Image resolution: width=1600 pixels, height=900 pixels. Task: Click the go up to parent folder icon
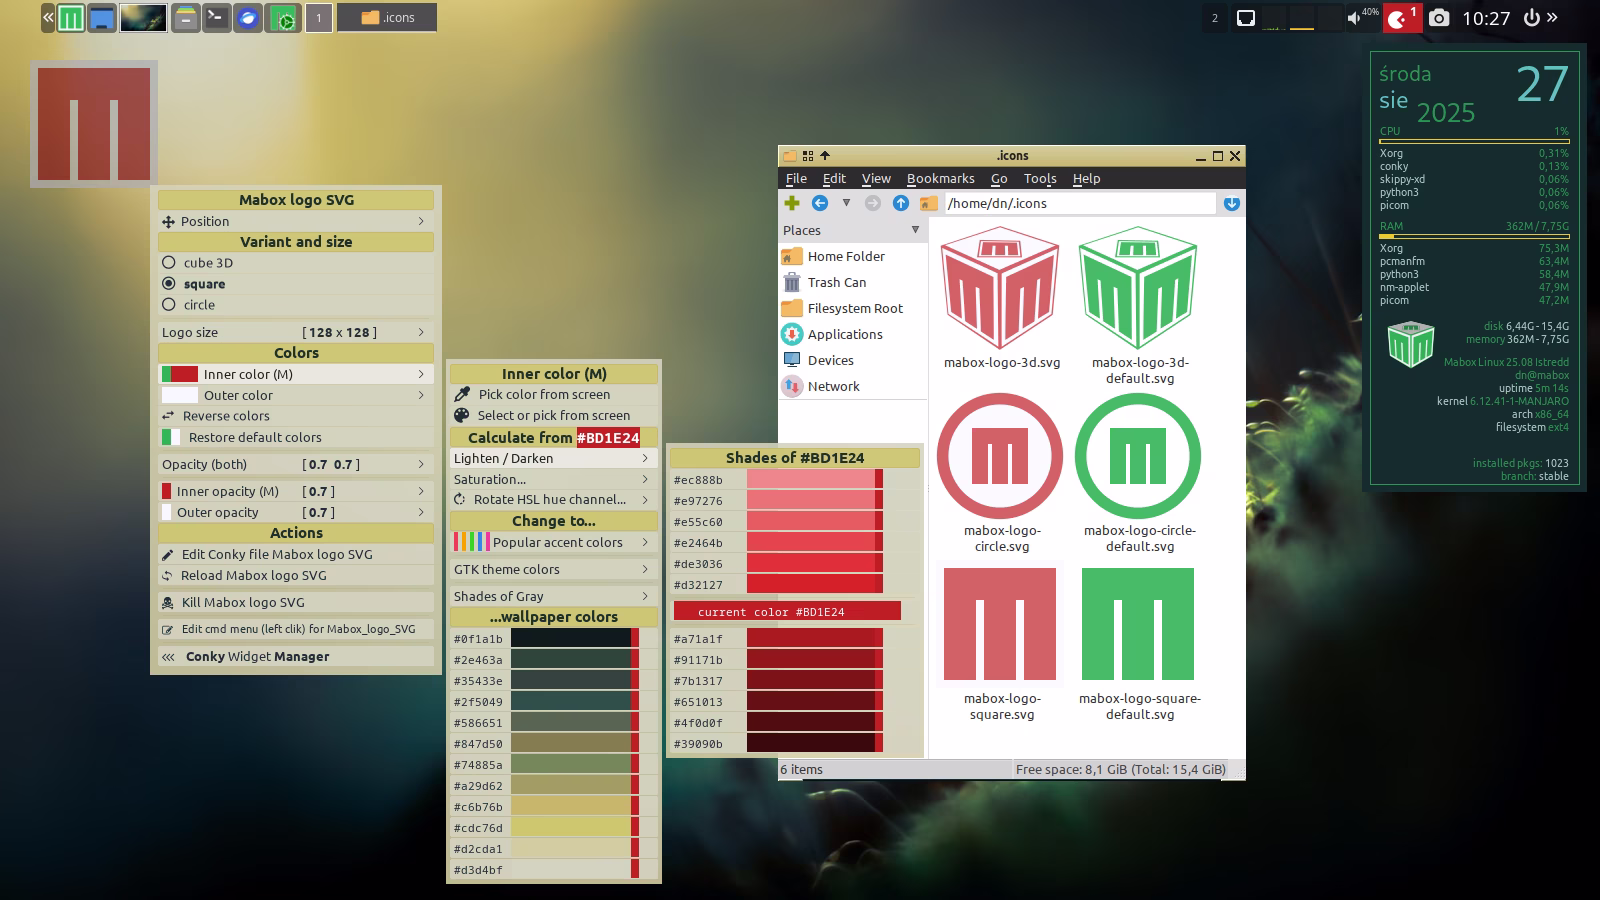point(901,203)
